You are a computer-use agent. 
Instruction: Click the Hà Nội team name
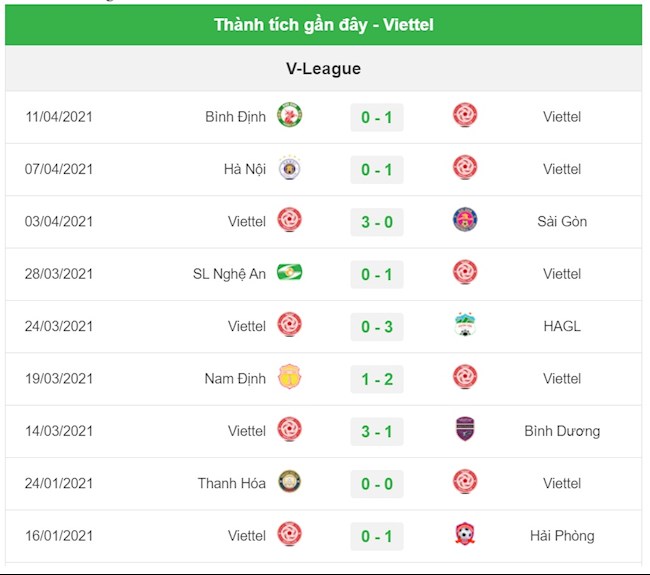click(x=245, y=169)
